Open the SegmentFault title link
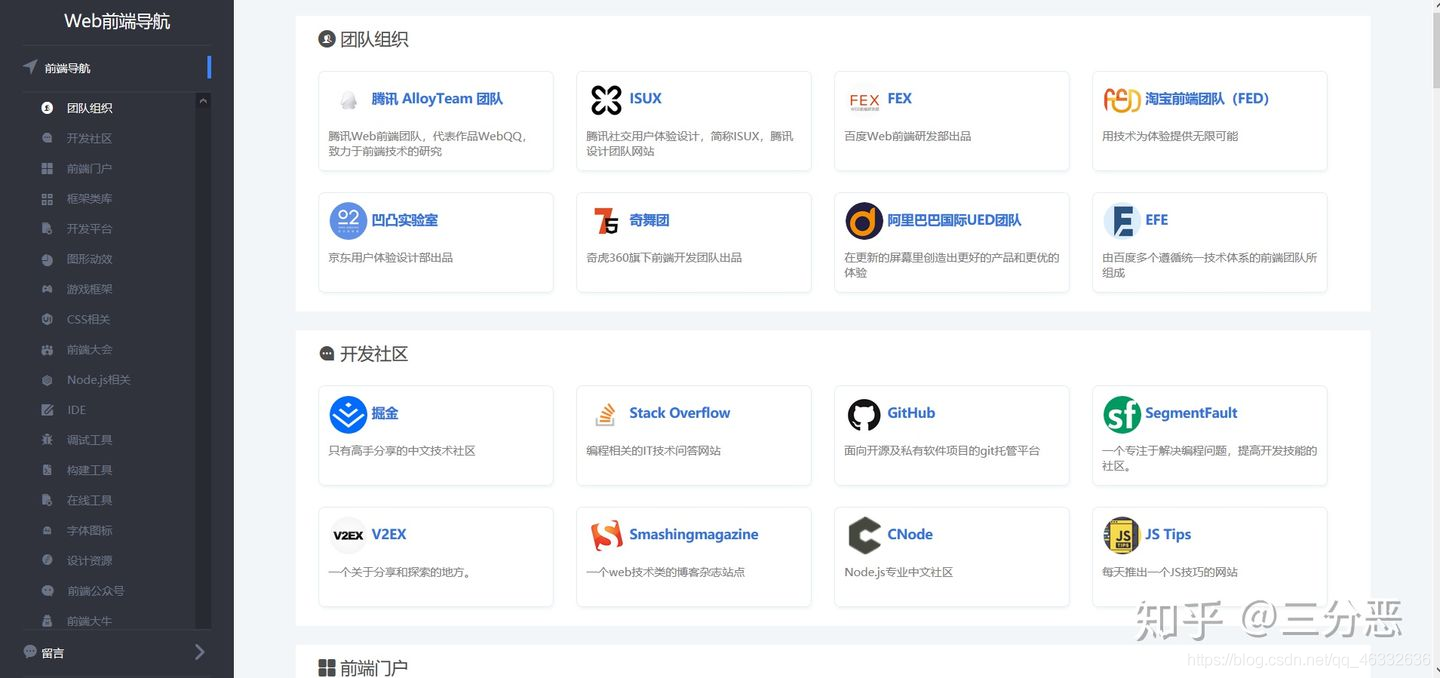The image size is (1440, 678). tap(1191, 413)
